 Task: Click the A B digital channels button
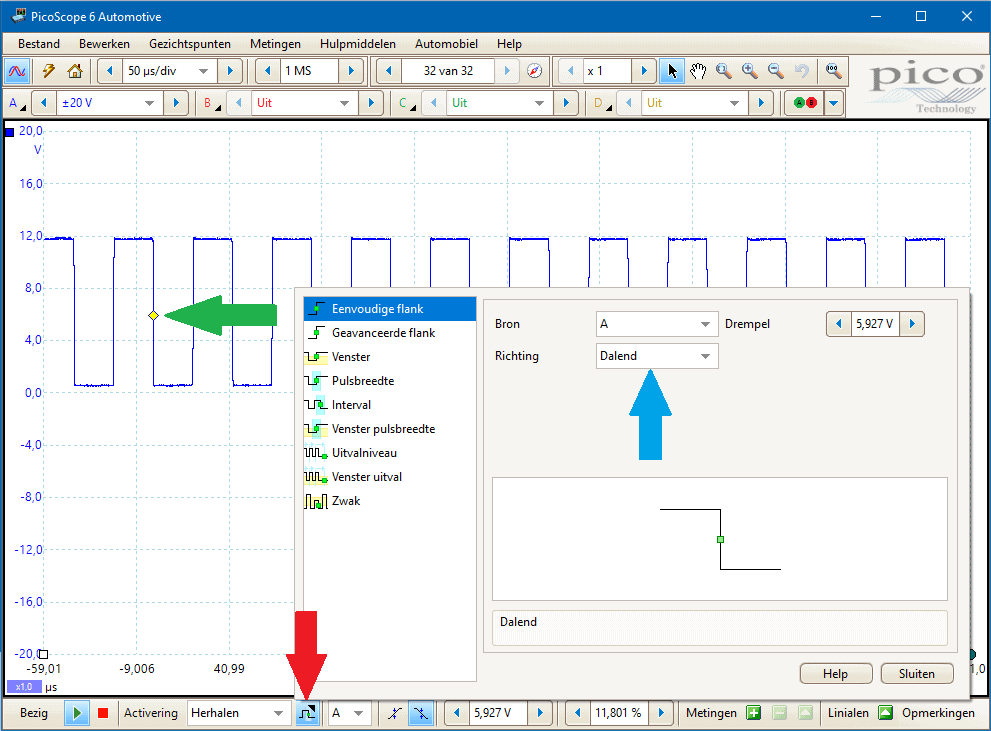[x=805, y=103]
